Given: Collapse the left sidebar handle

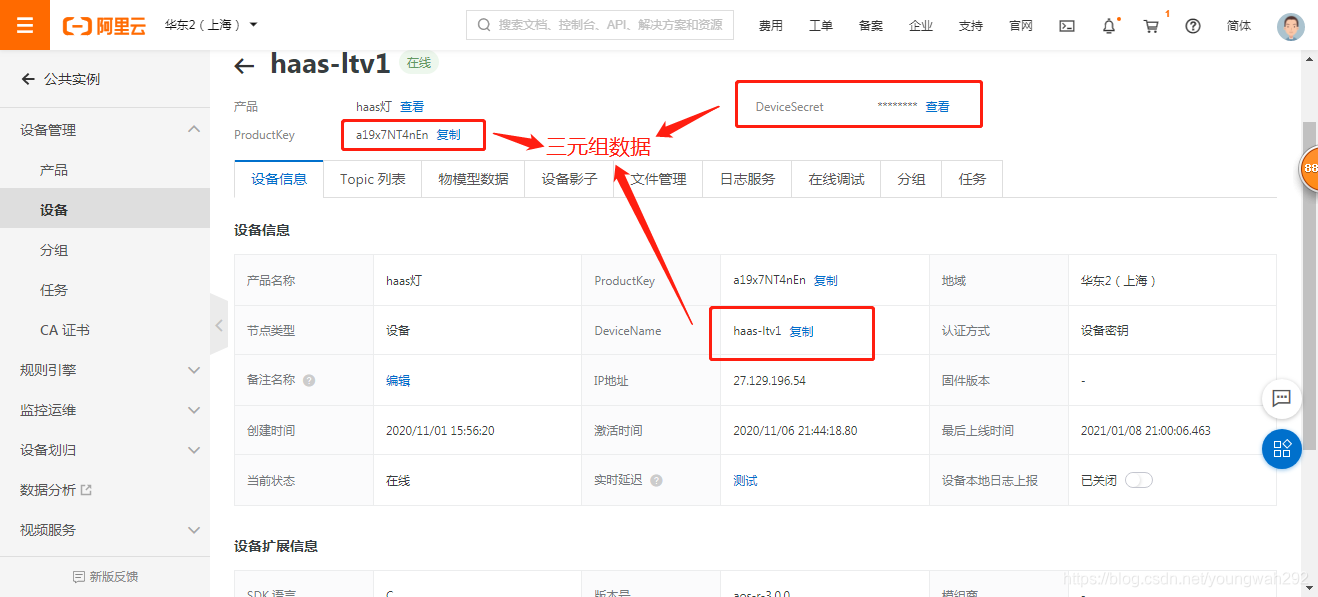Looking at the screenshot, I should point(219,324).
